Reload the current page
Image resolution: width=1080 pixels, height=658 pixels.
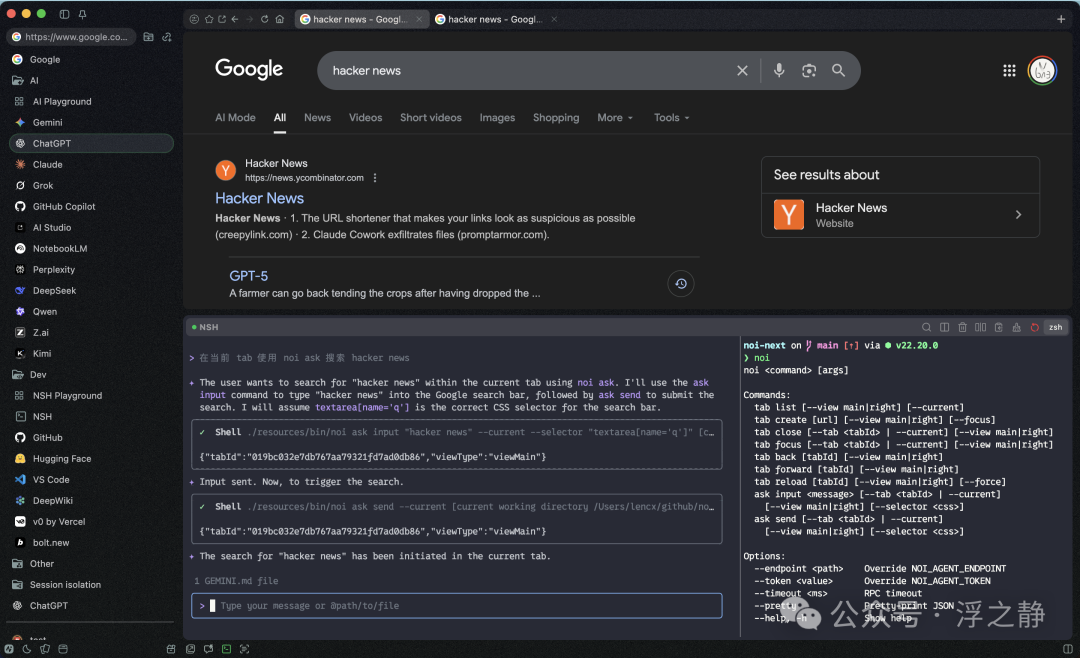(264, 19)
